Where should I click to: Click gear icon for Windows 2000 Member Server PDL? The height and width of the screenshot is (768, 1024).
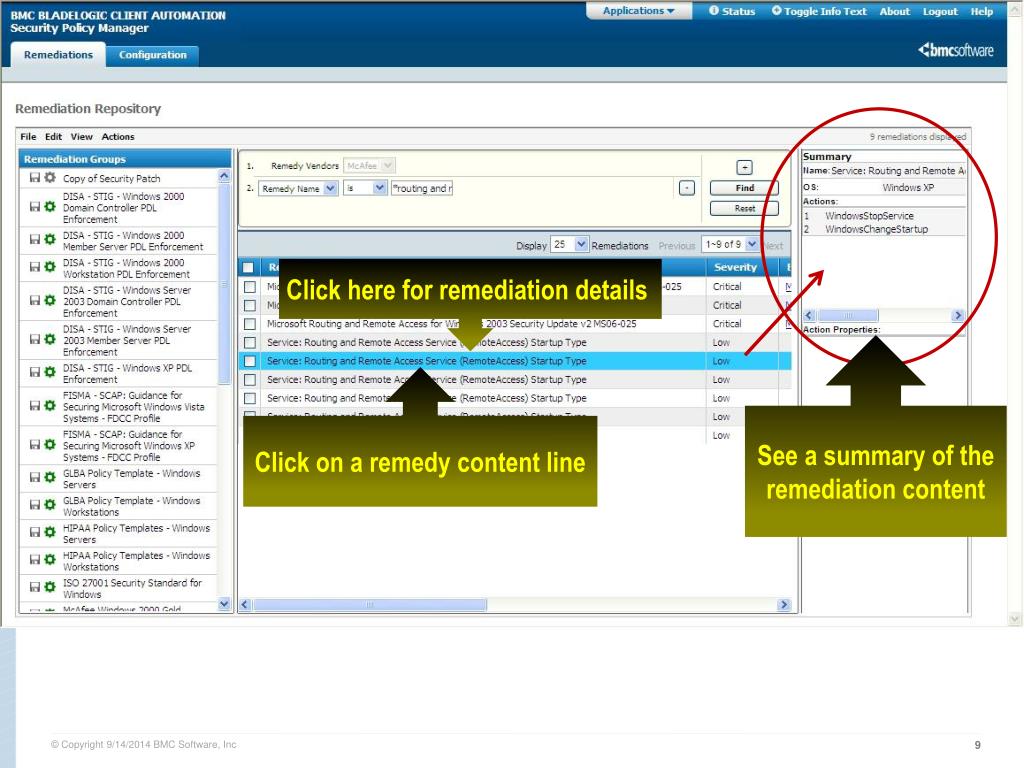point(50,240)
